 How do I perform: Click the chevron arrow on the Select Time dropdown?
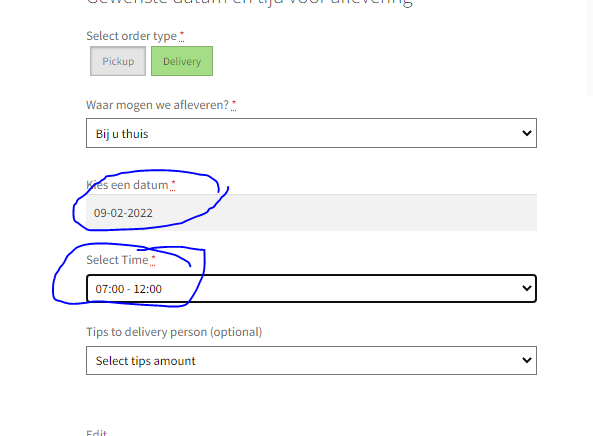527,289
